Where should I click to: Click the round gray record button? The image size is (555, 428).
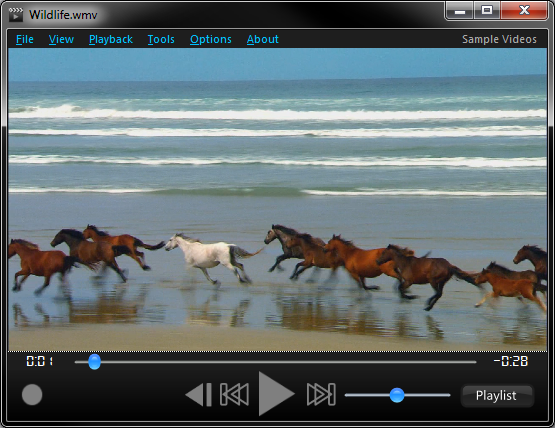pos(32,394)
